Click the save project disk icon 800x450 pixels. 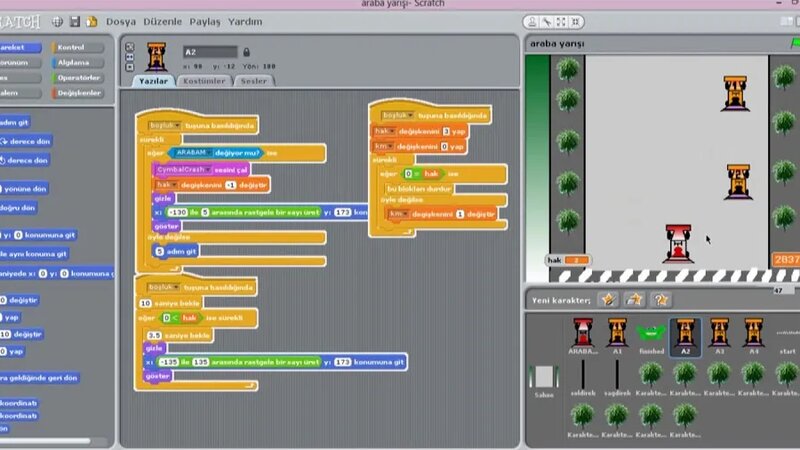coord(74,21)
